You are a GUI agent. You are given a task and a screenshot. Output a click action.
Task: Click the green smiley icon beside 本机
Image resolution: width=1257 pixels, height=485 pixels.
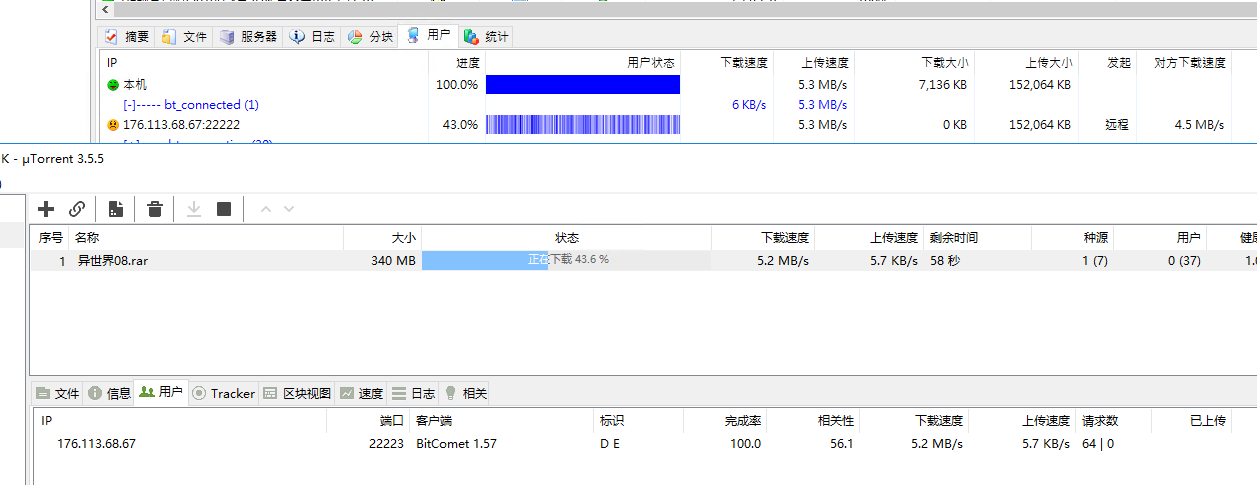pyautogui.click(x=113, y=85)
